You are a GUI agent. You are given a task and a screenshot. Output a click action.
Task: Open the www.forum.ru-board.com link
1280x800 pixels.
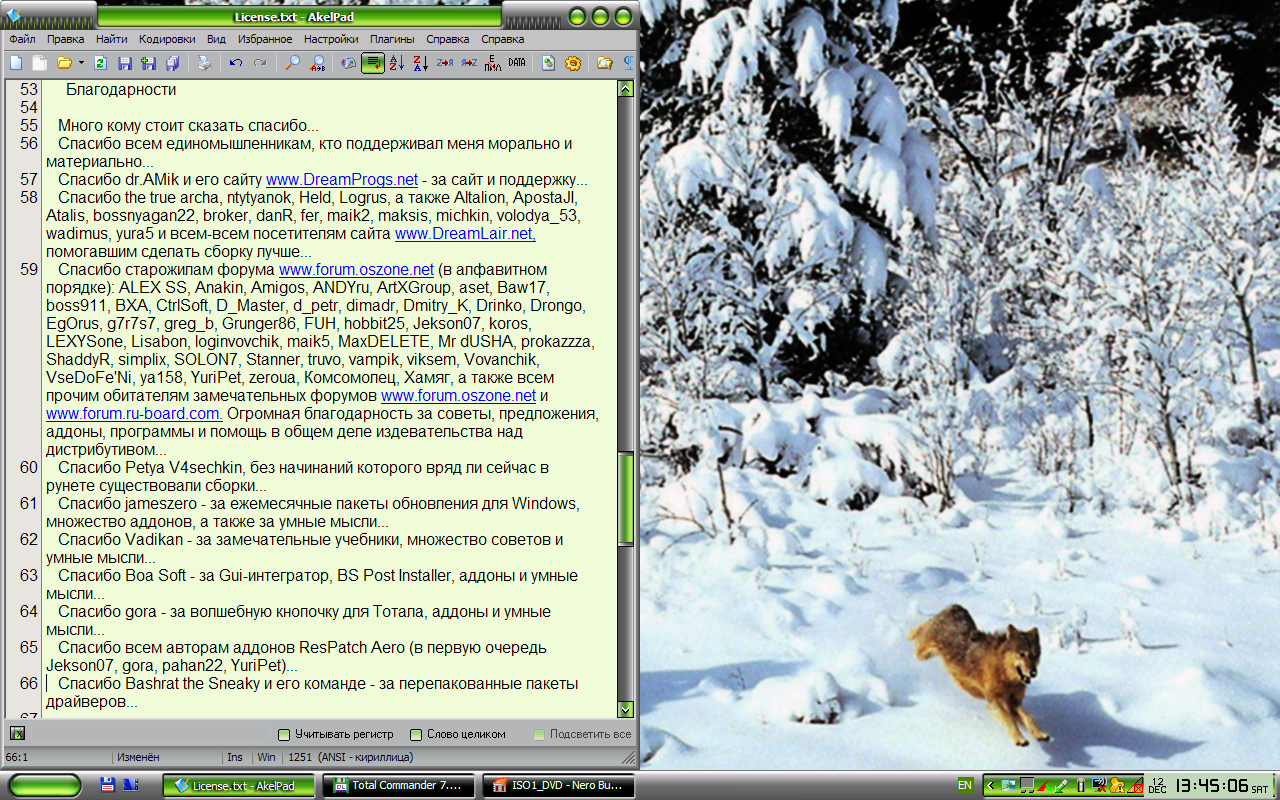(x=132, y=414)
